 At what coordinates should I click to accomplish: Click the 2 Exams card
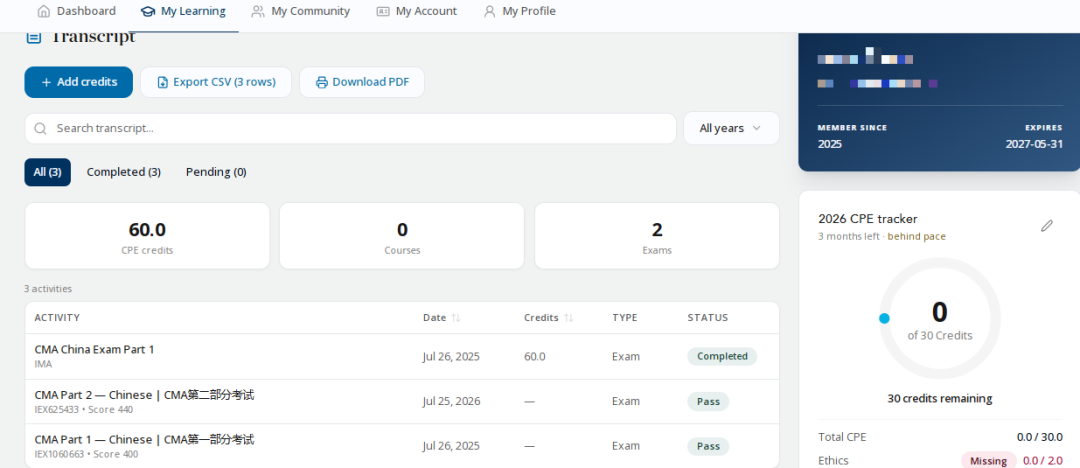point(657,236)
